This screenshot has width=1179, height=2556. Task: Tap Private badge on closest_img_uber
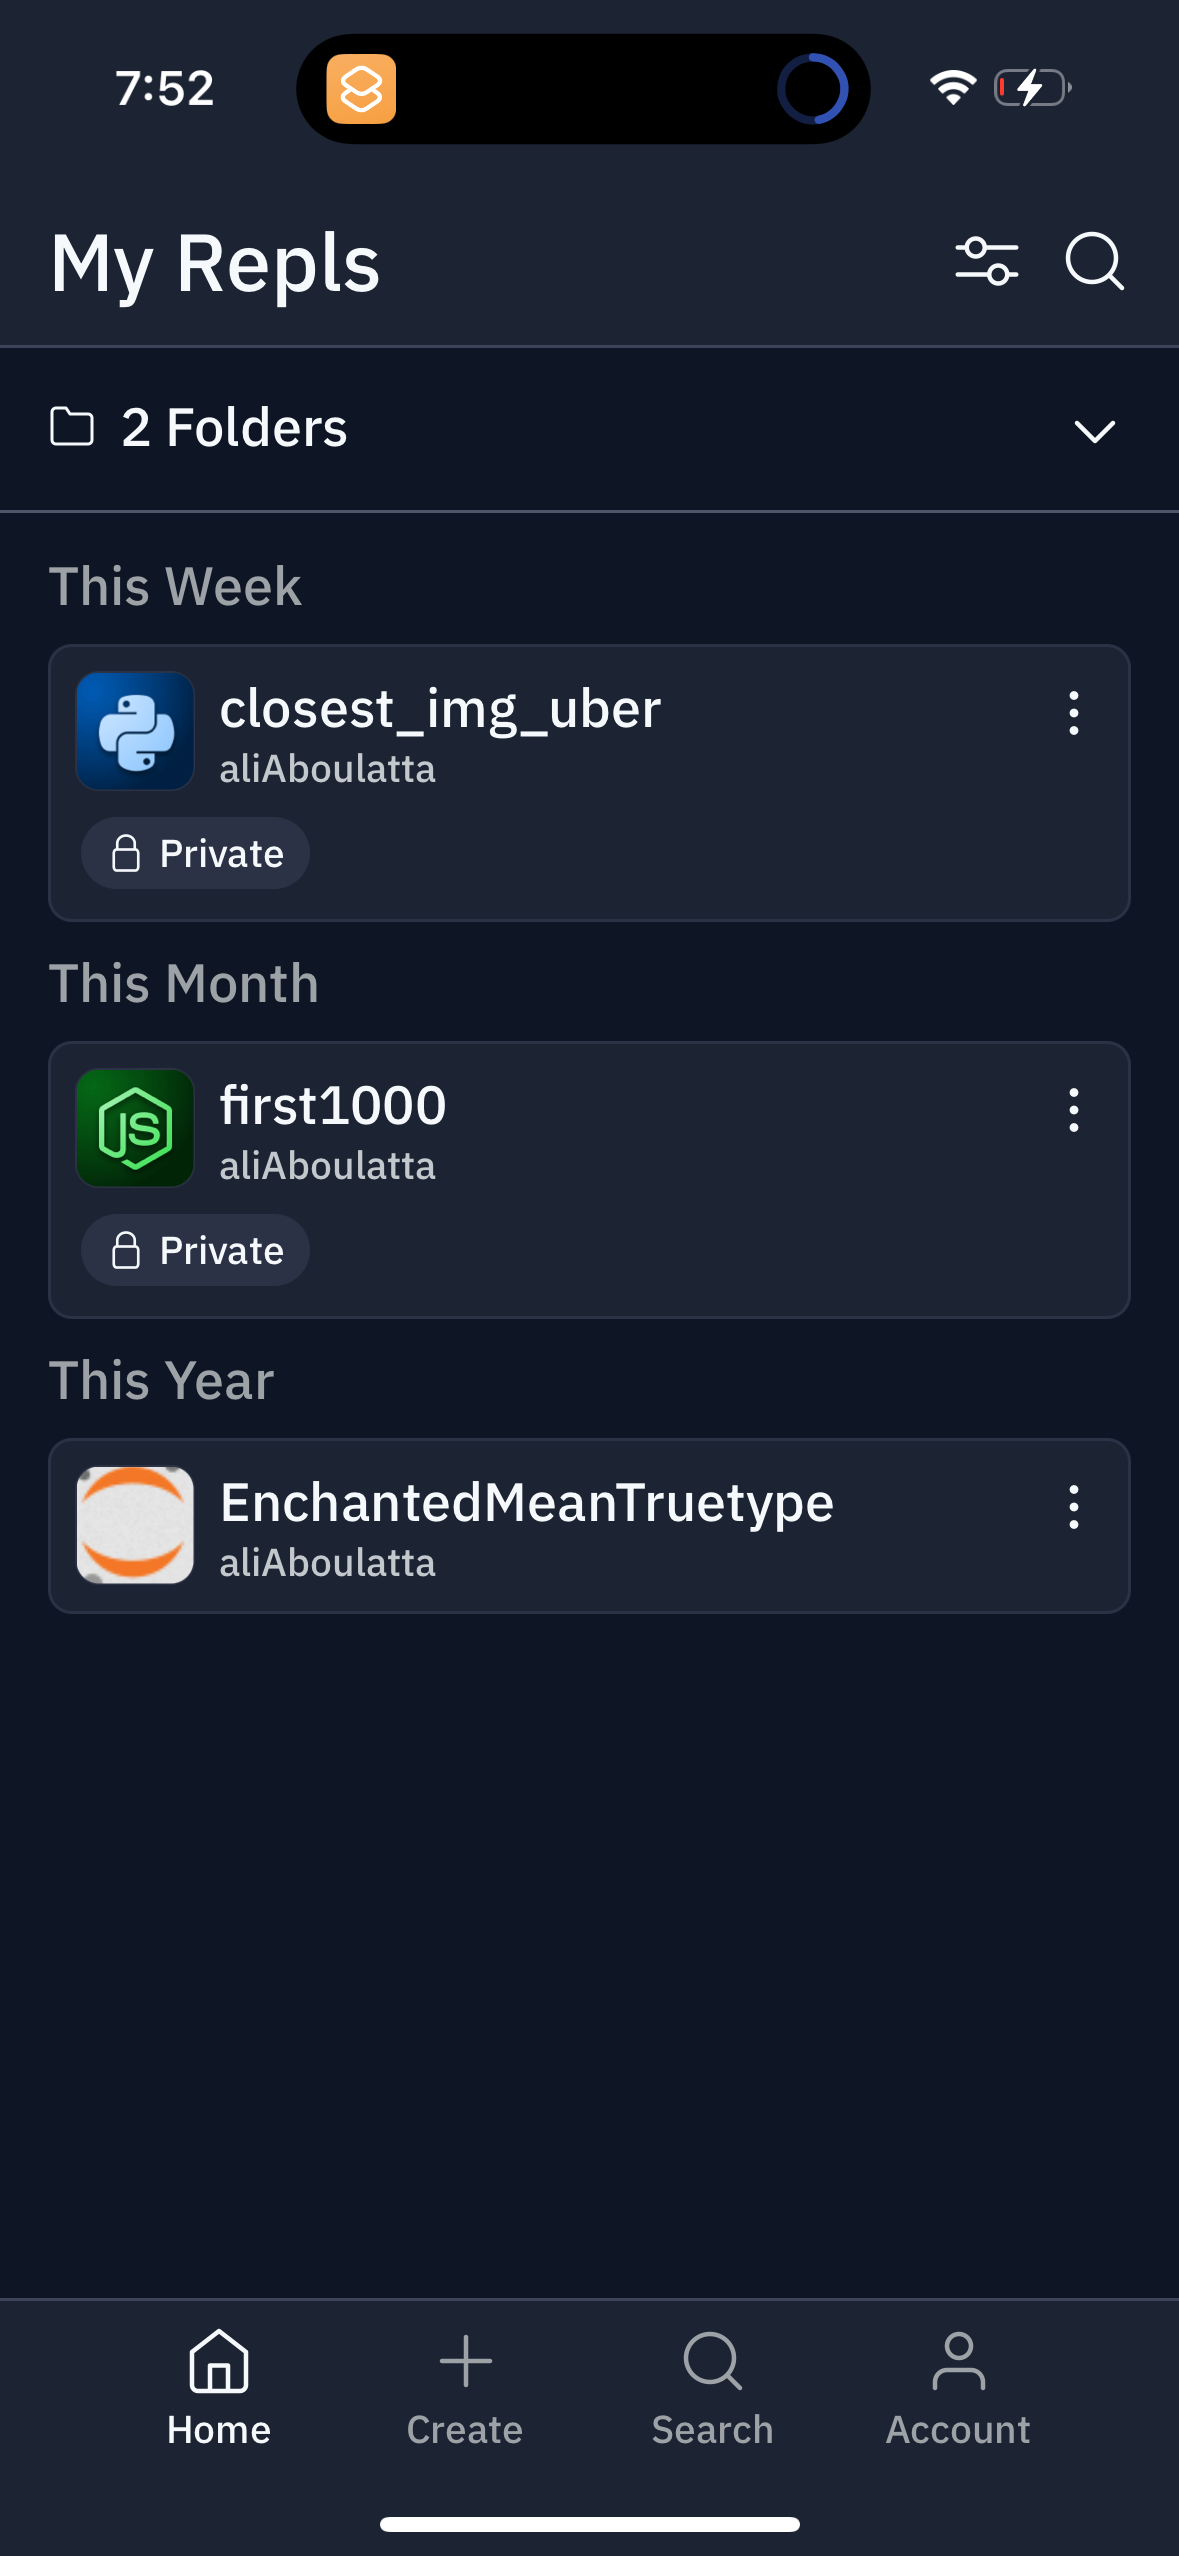point(196,854)
